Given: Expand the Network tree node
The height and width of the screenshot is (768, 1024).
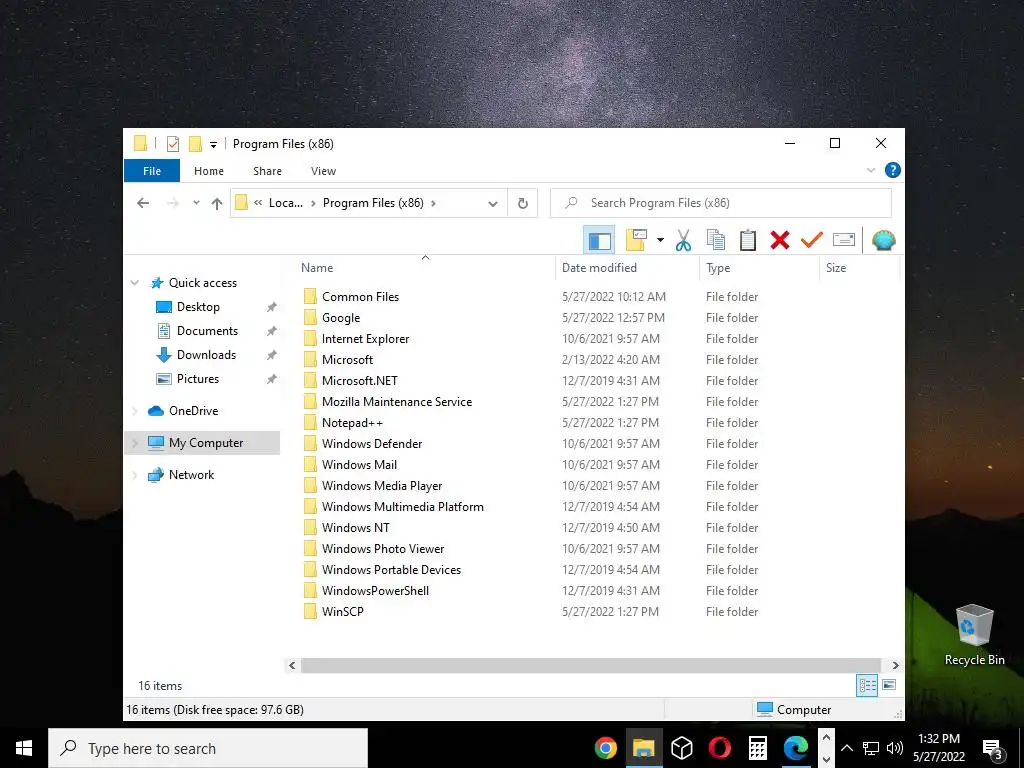Looking at the screenshot, I should pos(135,475).
